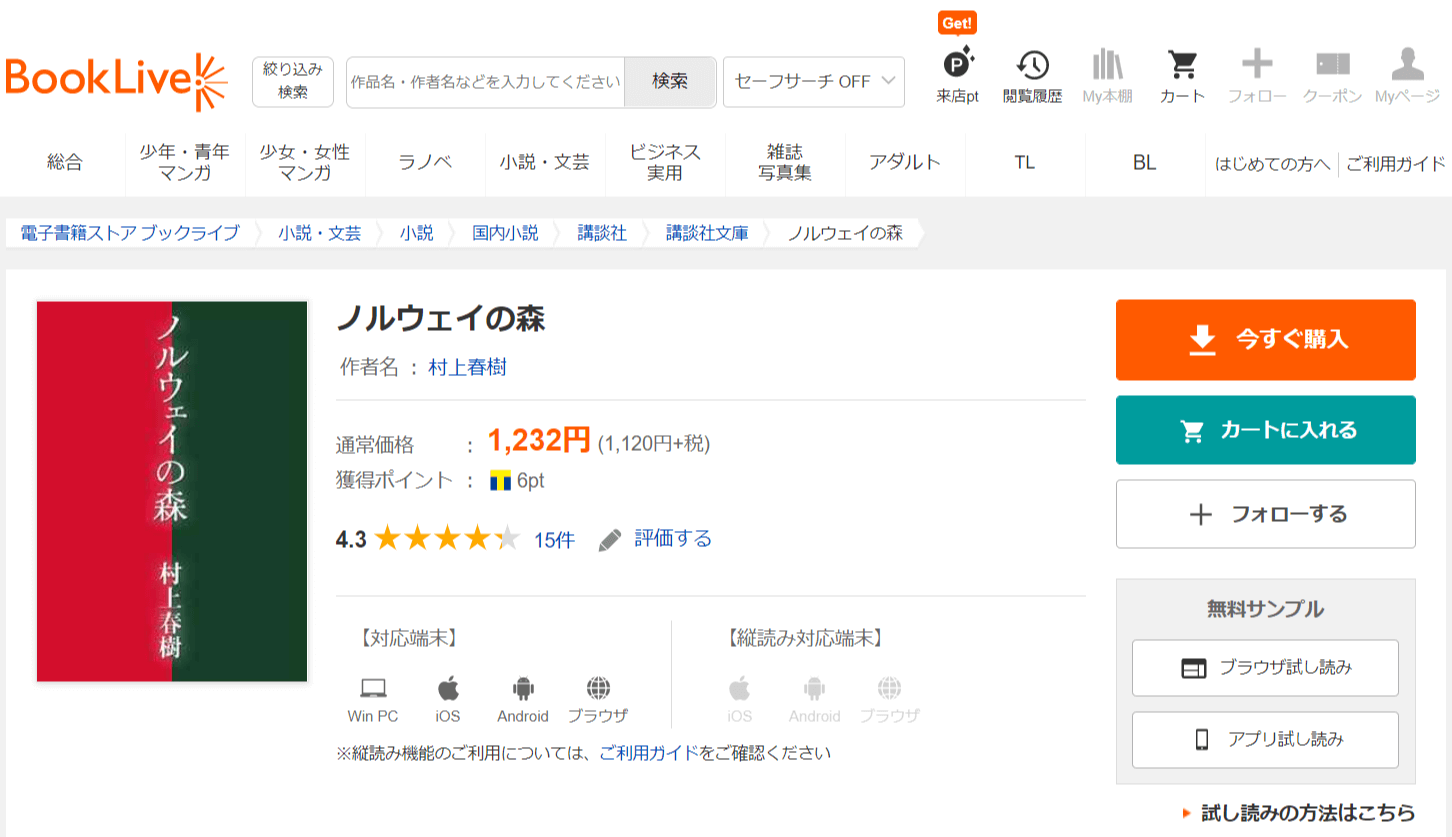Image resolution: width=1452 pixels, height=837 pixels.
Task: Click the ノルウェイの森 book cover thumbnail
Action: (172, 491)
